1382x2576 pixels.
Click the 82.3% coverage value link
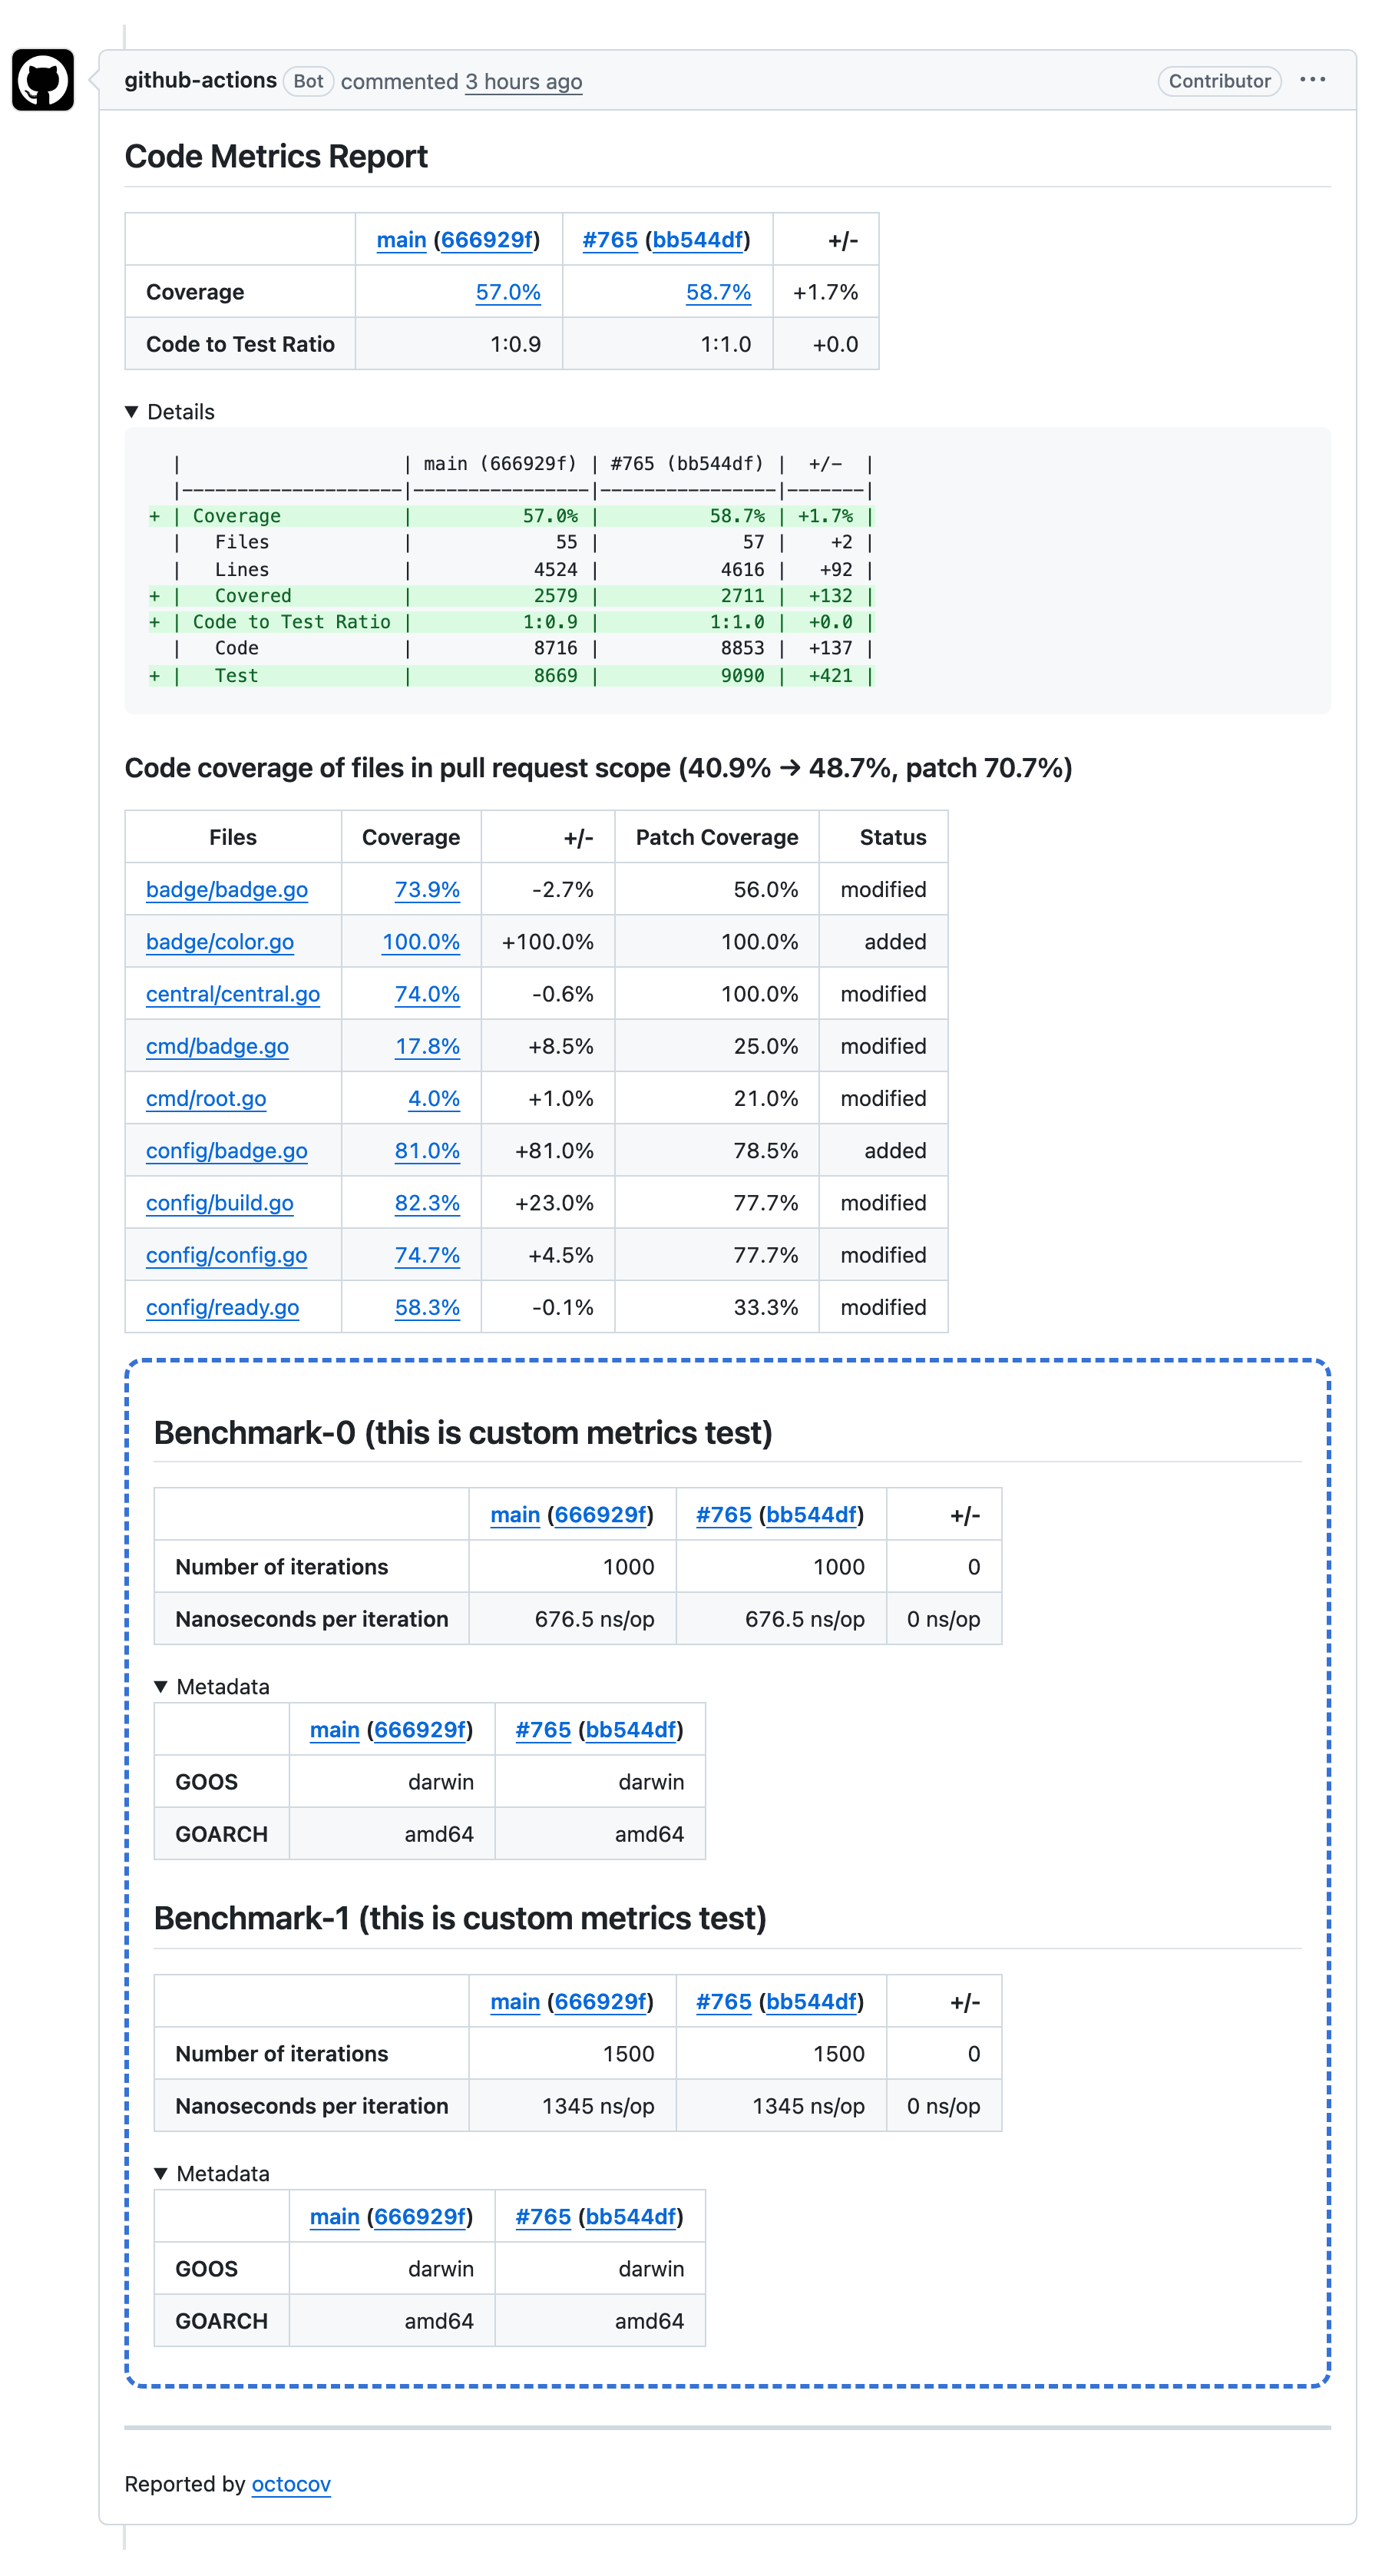427,1203
